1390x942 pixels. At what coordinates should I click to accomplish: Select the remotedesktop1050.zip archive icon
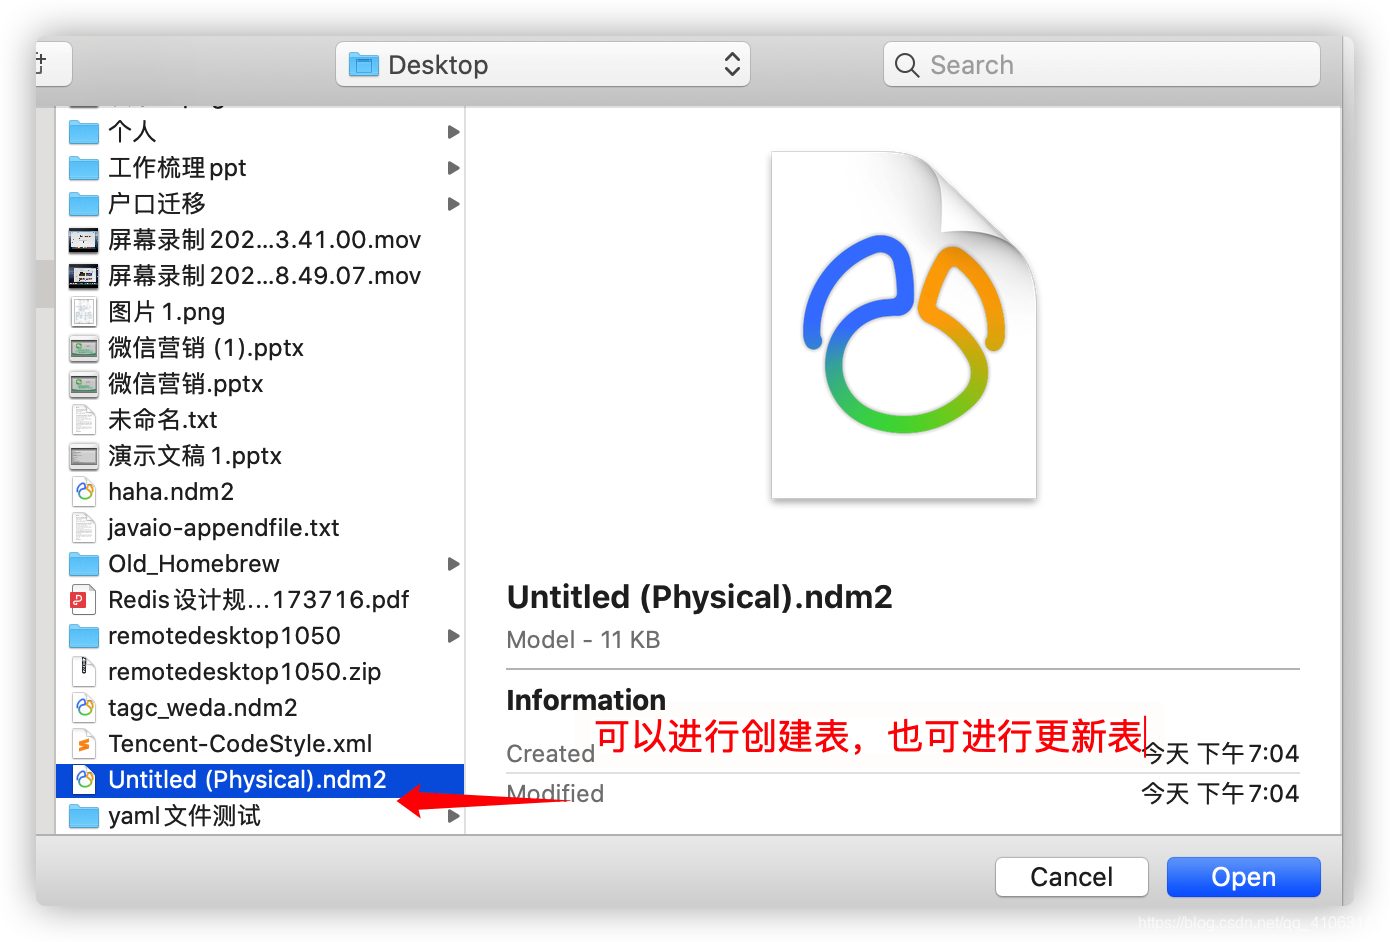pos(84,671)
